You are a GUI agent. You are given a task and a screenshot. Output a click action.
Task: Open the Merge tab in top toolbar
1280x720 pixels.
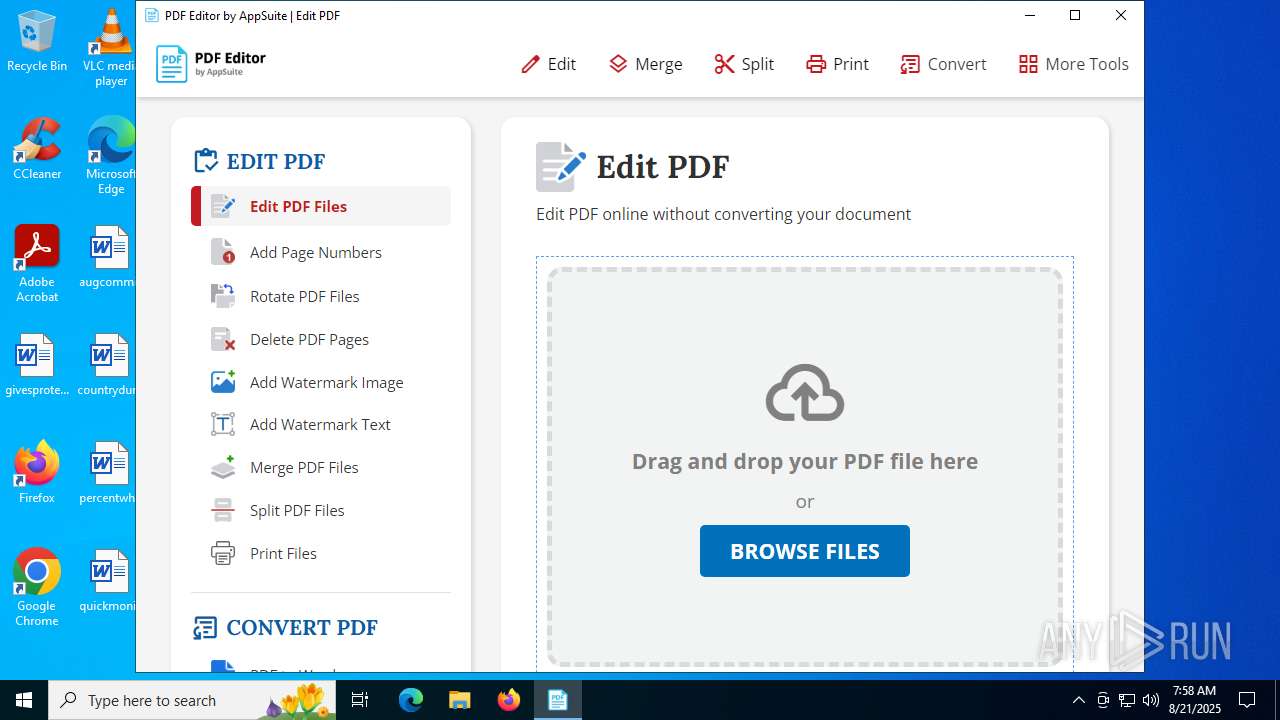pyautogui.click(x=645, y=64)
